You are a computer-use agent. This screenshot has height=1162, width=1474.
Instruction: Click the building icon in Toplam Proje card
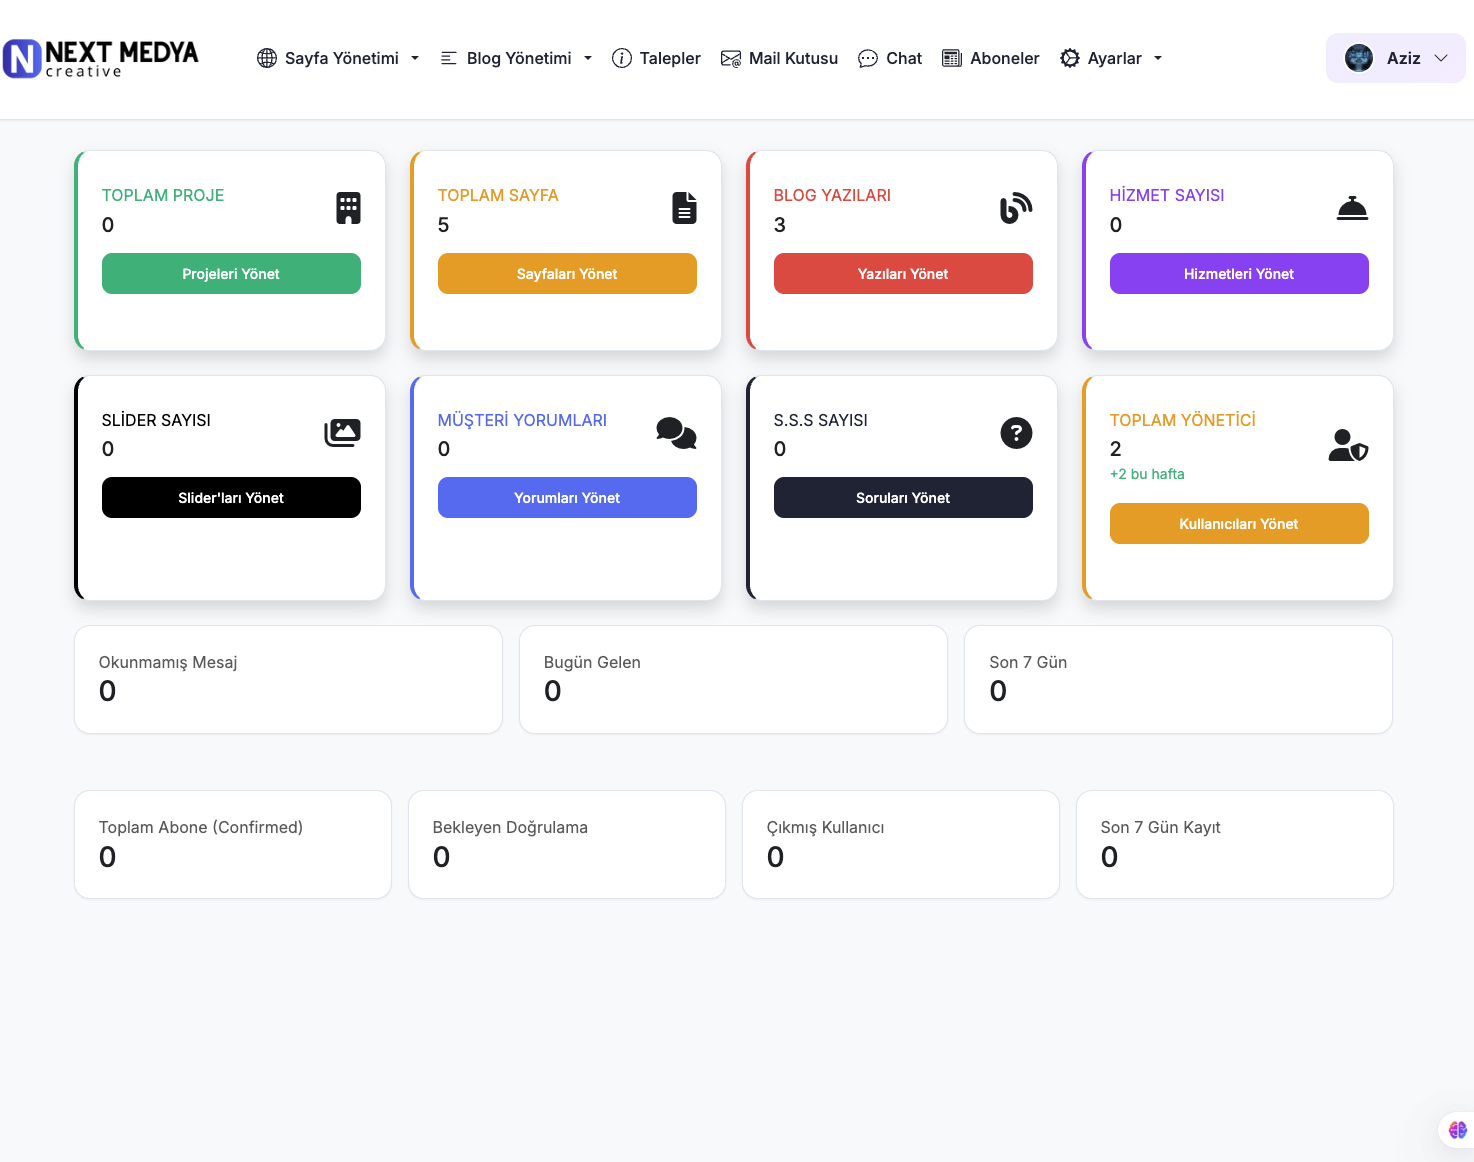point(348,208)
